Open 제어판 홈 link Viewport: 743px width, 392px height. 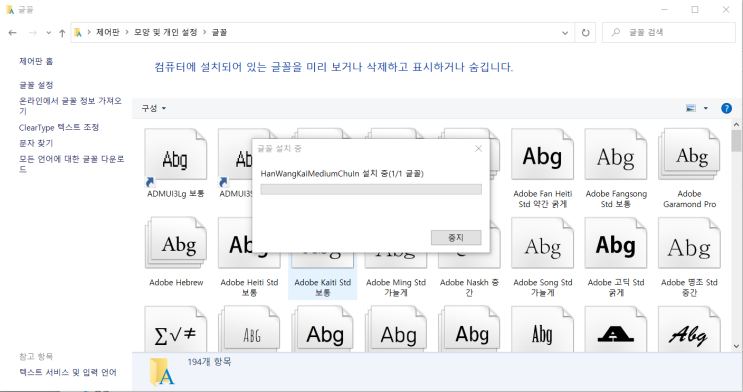[x=36, y=61]
